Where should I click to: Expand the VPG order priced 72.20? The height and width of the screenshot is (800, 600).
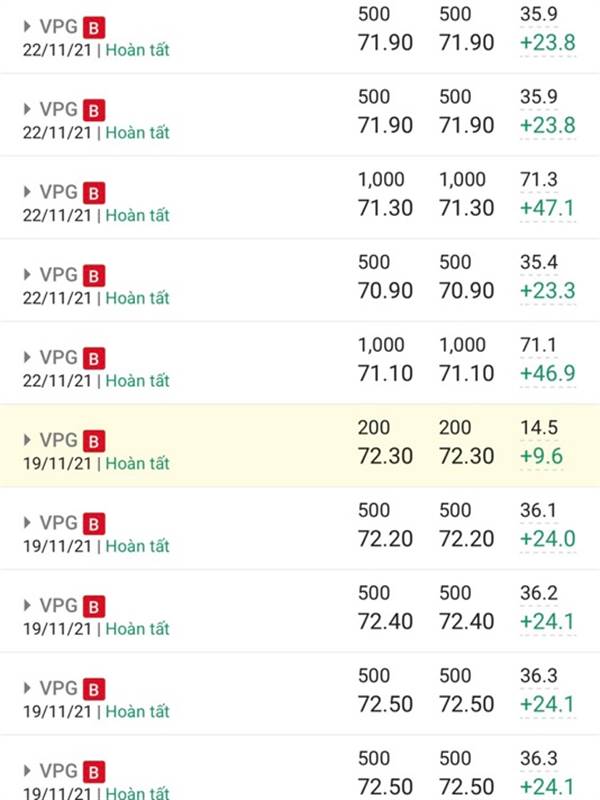coord(28,522)
